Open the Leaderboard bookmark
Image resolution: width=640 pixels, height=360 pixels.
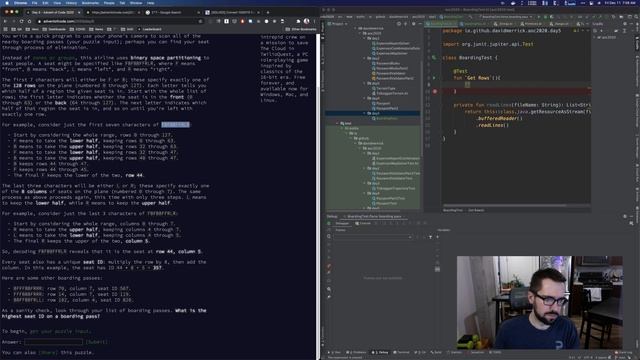pyautogui.click(x=150, y=29)
